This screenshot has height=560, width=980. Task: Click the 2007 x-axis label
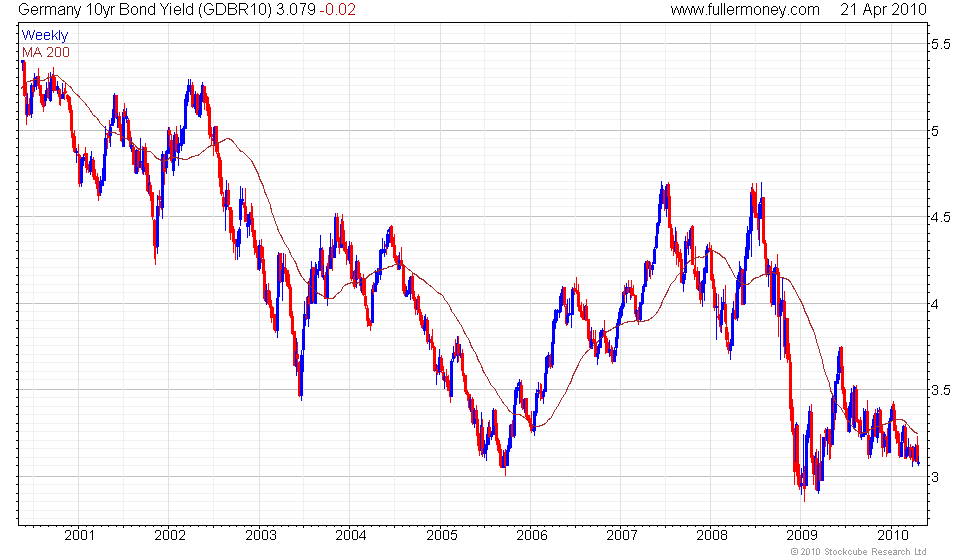coord(622,535)
